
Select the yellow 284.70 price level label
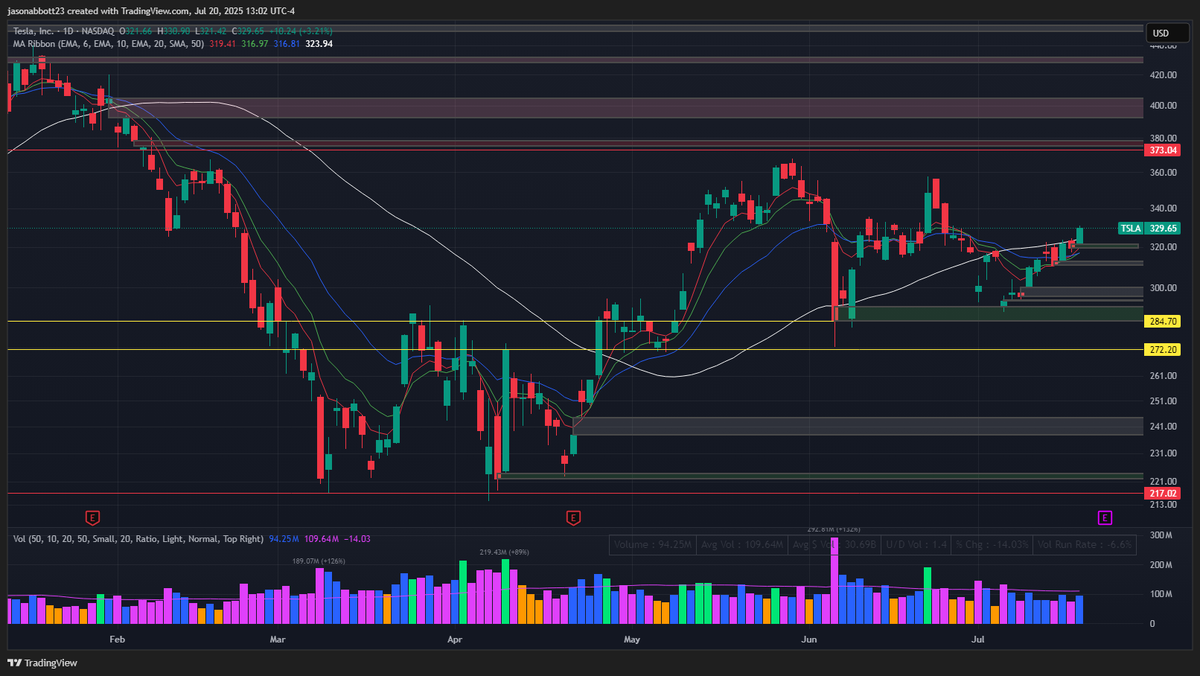1162,322
